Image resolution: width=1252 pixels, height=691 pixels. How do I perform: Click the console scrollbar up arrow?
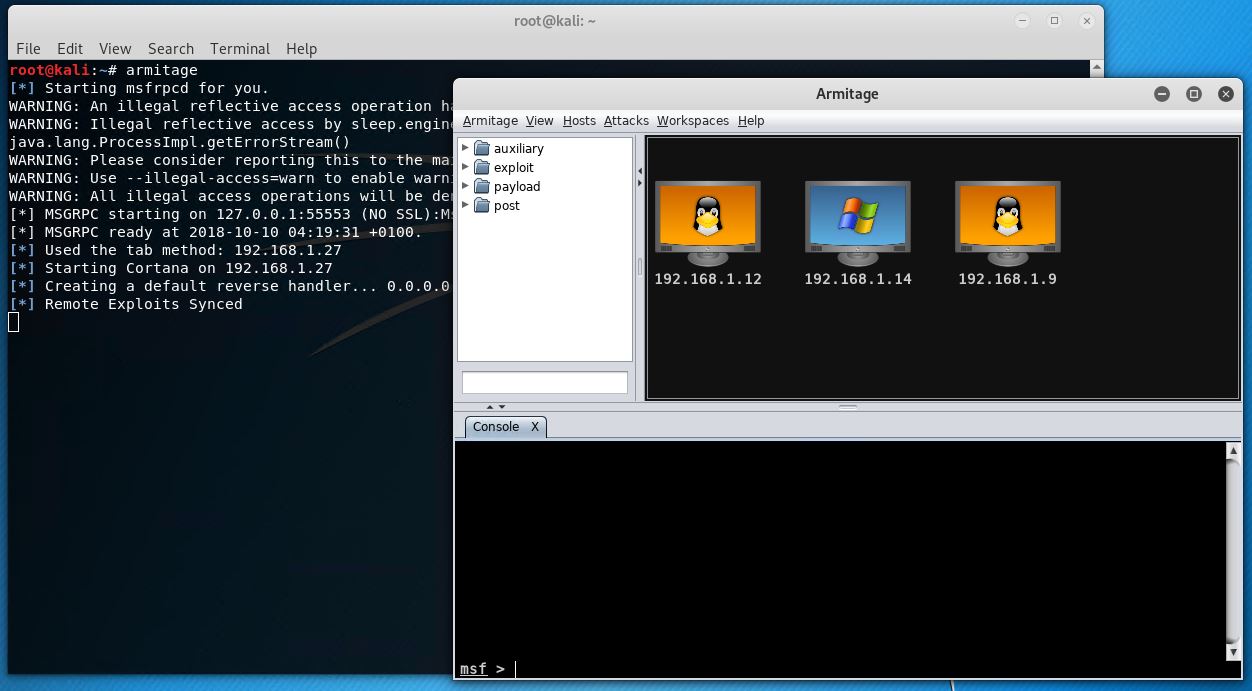click(1233, 451)
